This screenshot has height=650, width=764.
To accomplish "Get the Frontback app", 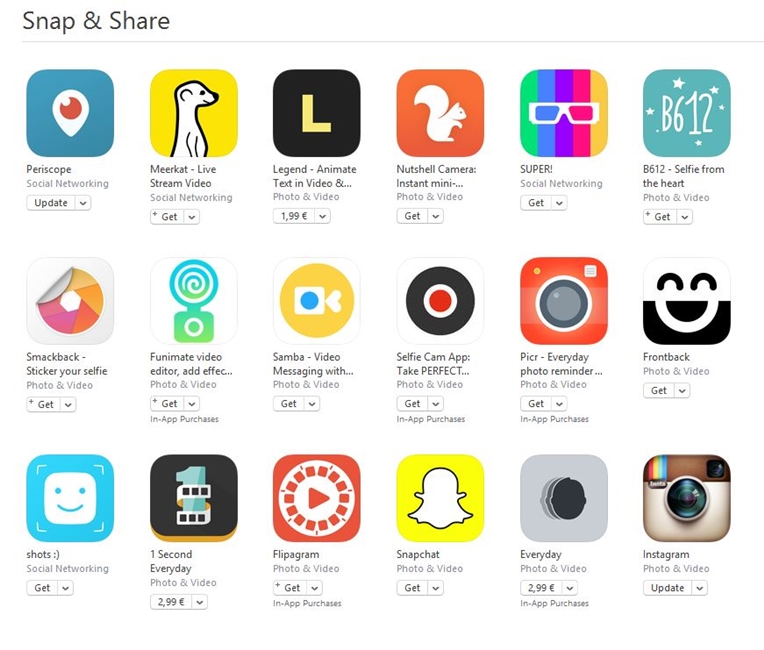I will (659, 391).
